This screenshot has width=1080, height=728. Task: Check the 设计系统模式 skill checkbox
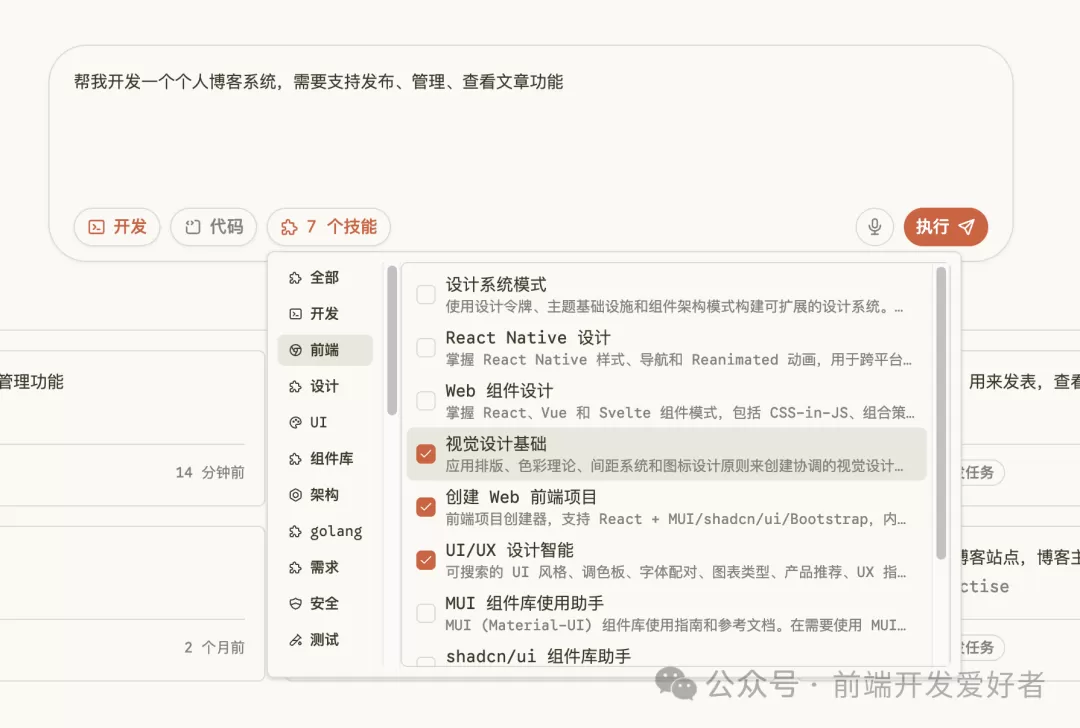click(x=426, y=295)
